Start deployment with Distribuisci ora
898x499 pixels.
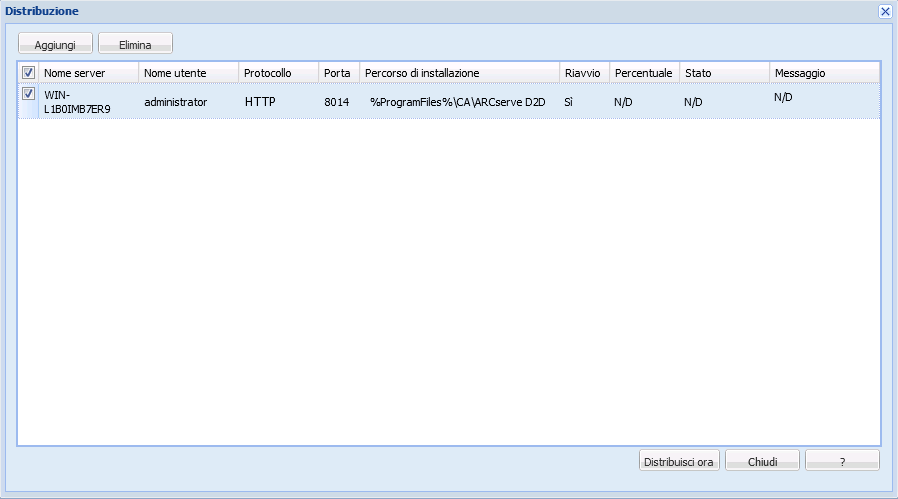(x=679, y=461)
